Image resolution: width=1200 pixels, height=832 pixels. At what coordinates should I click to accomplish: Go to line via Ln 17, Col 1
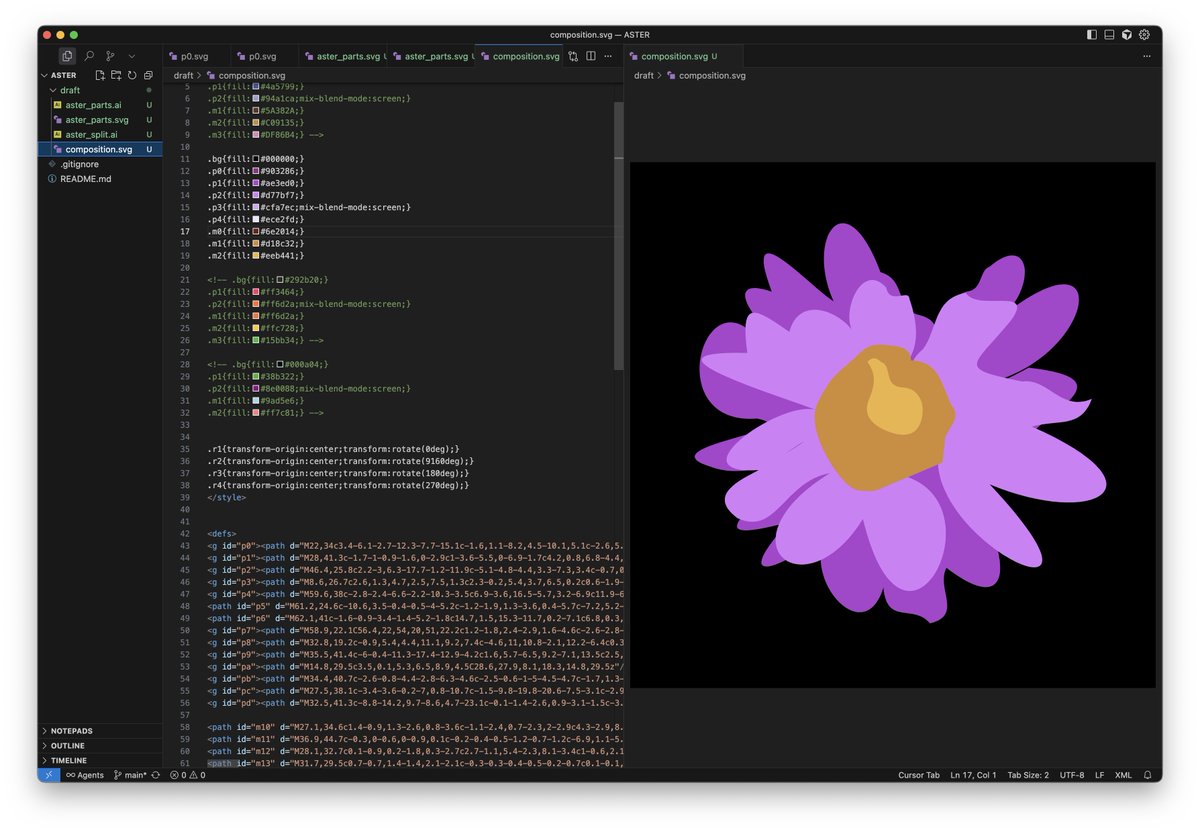(x=973, y=775)
